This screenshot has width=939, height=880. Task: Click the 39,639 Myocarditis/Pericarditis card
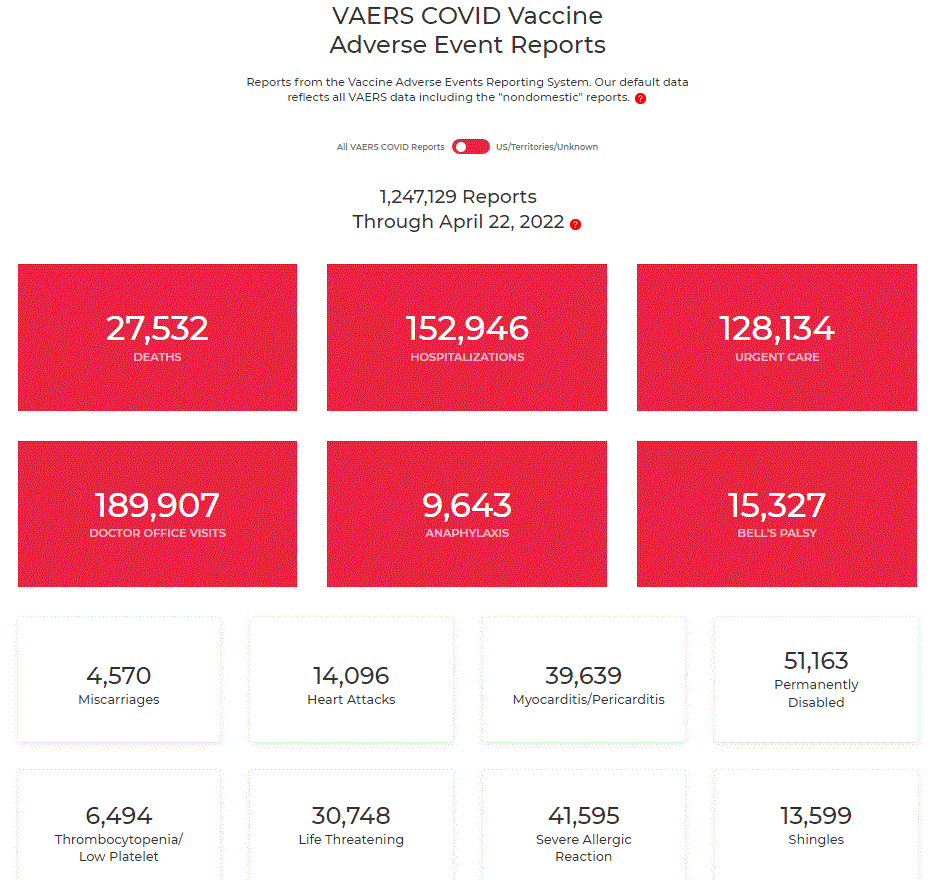point(584,681)
